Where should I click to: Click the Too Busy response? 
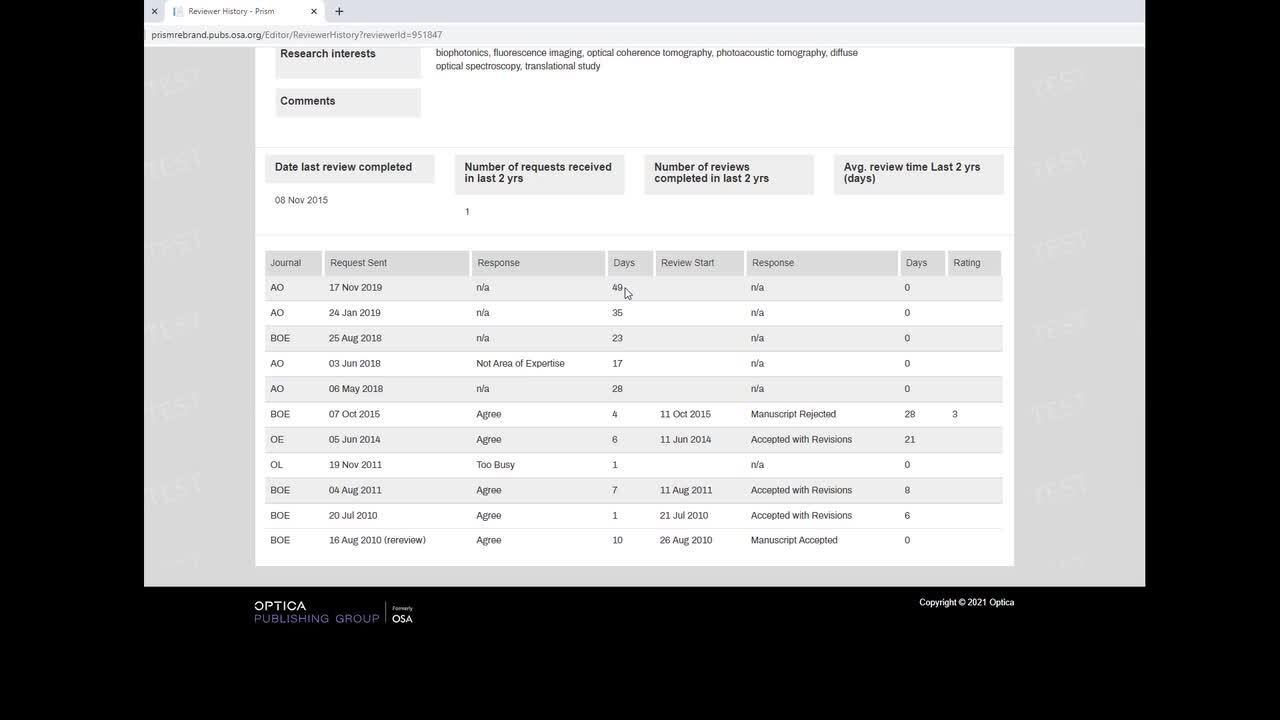[495, 465]
